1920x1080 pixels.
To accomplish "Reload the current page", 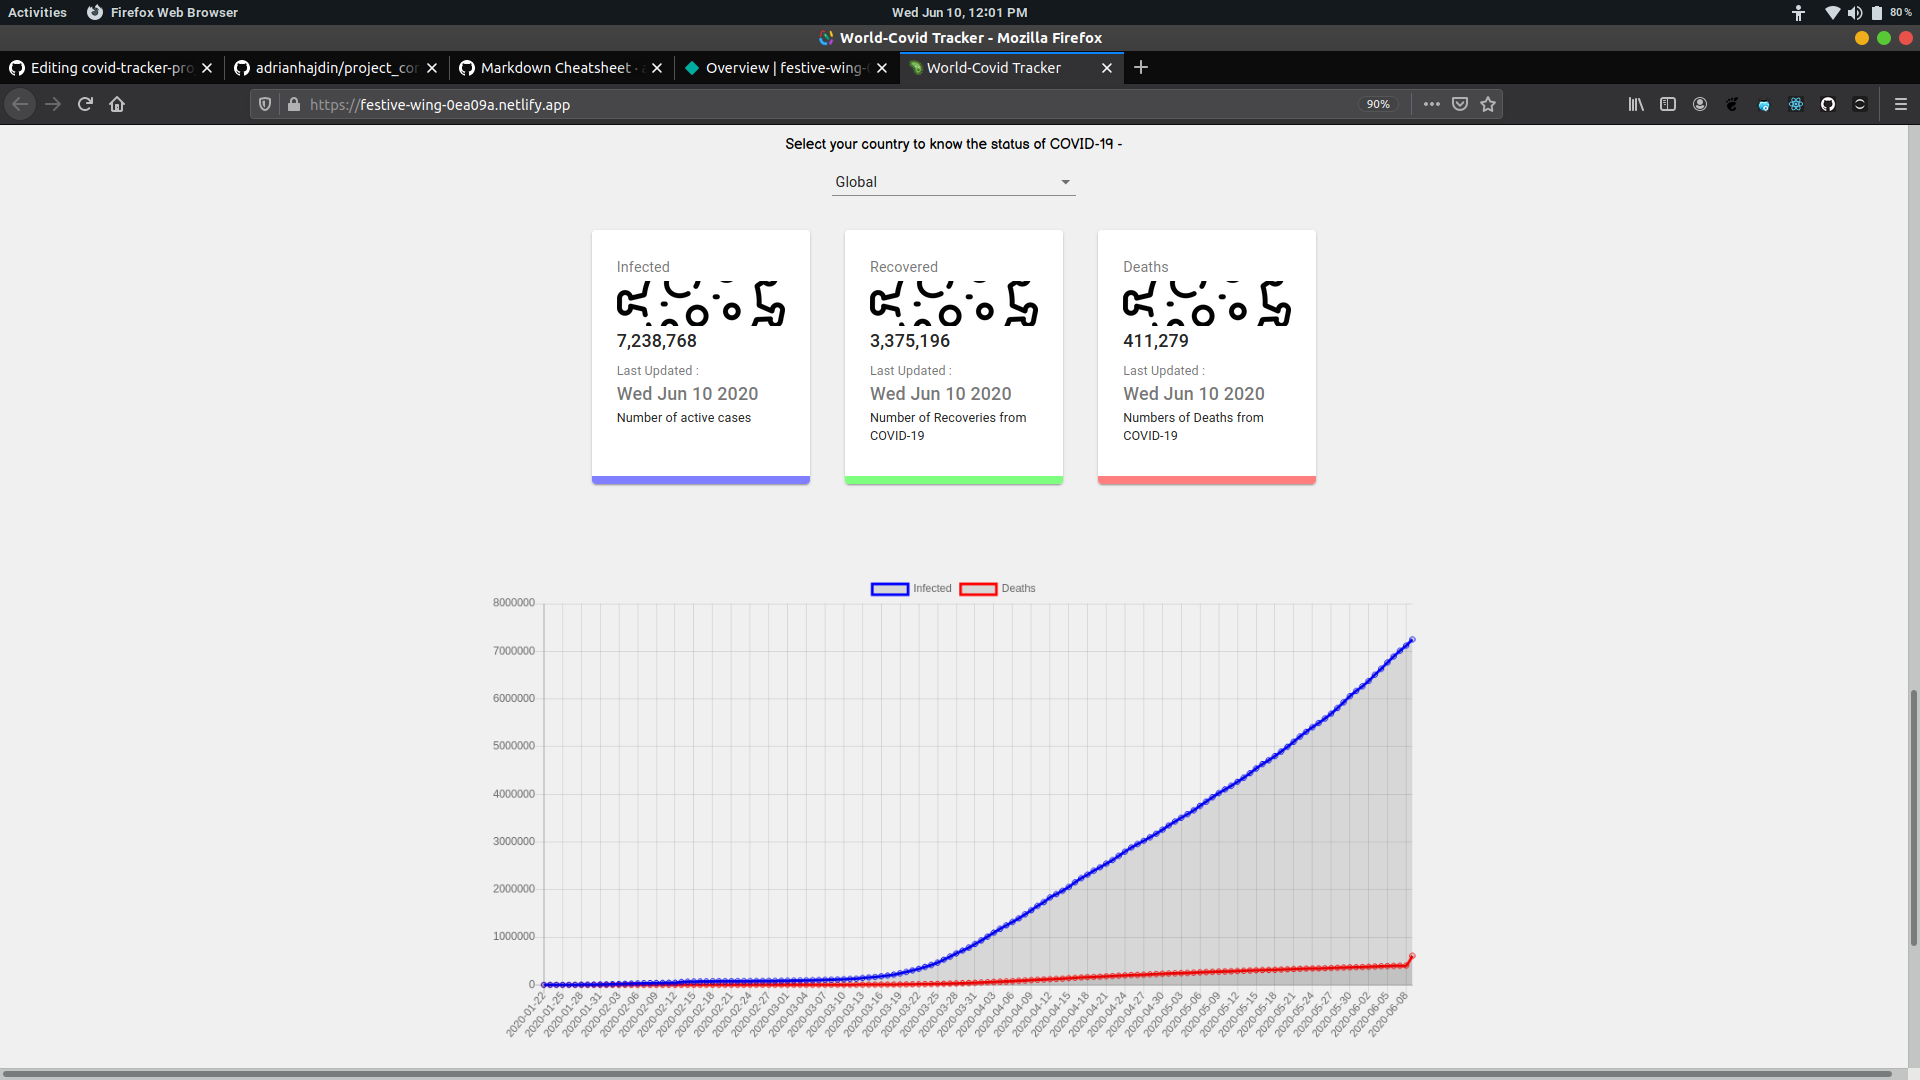I will (85, 104).
